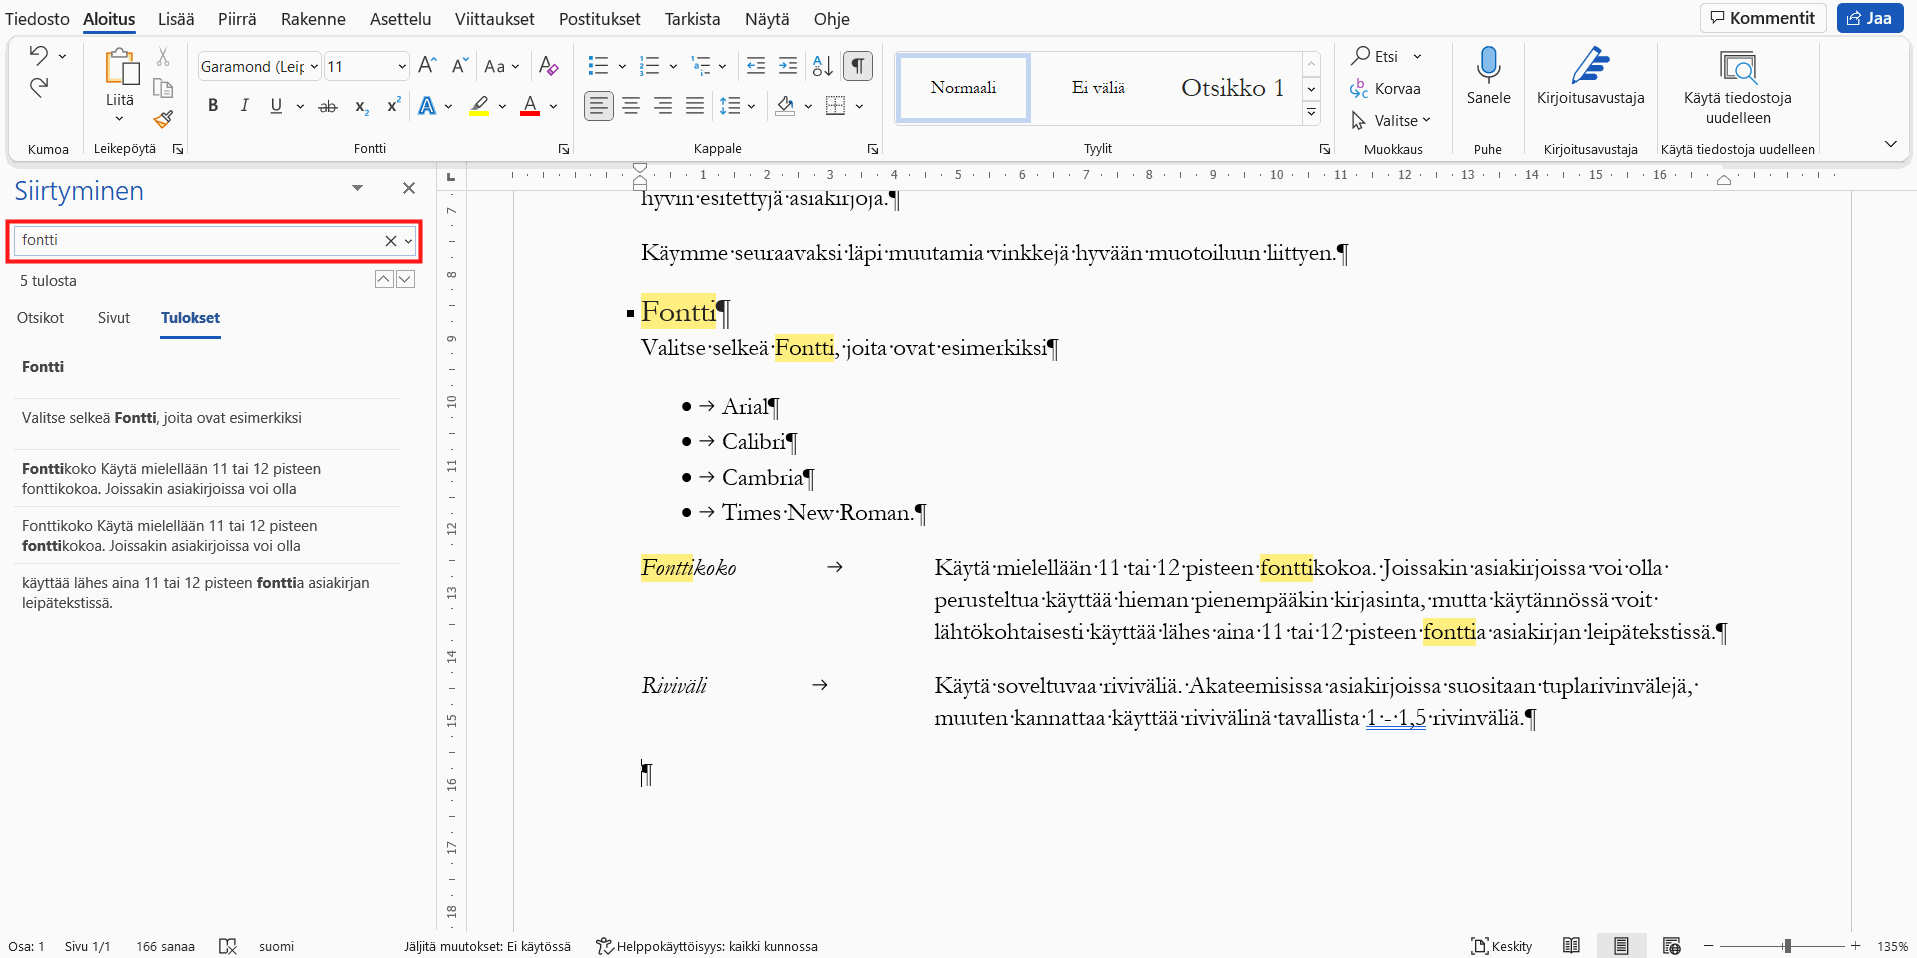Click the undo arrow icon

pos(39,55)
